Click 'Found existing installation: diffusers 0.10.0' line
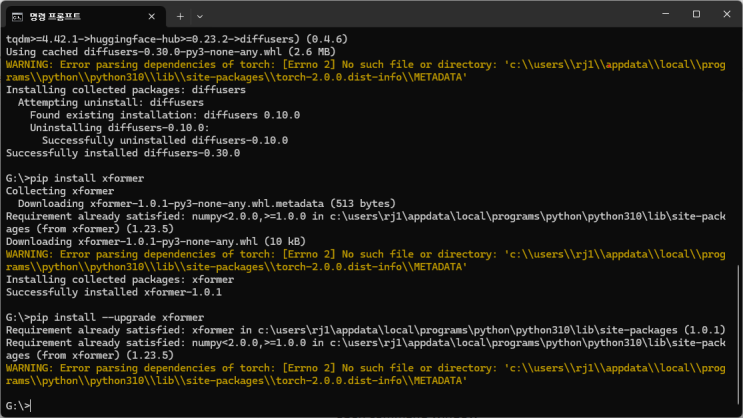743x418 pixels. point(165,115)
